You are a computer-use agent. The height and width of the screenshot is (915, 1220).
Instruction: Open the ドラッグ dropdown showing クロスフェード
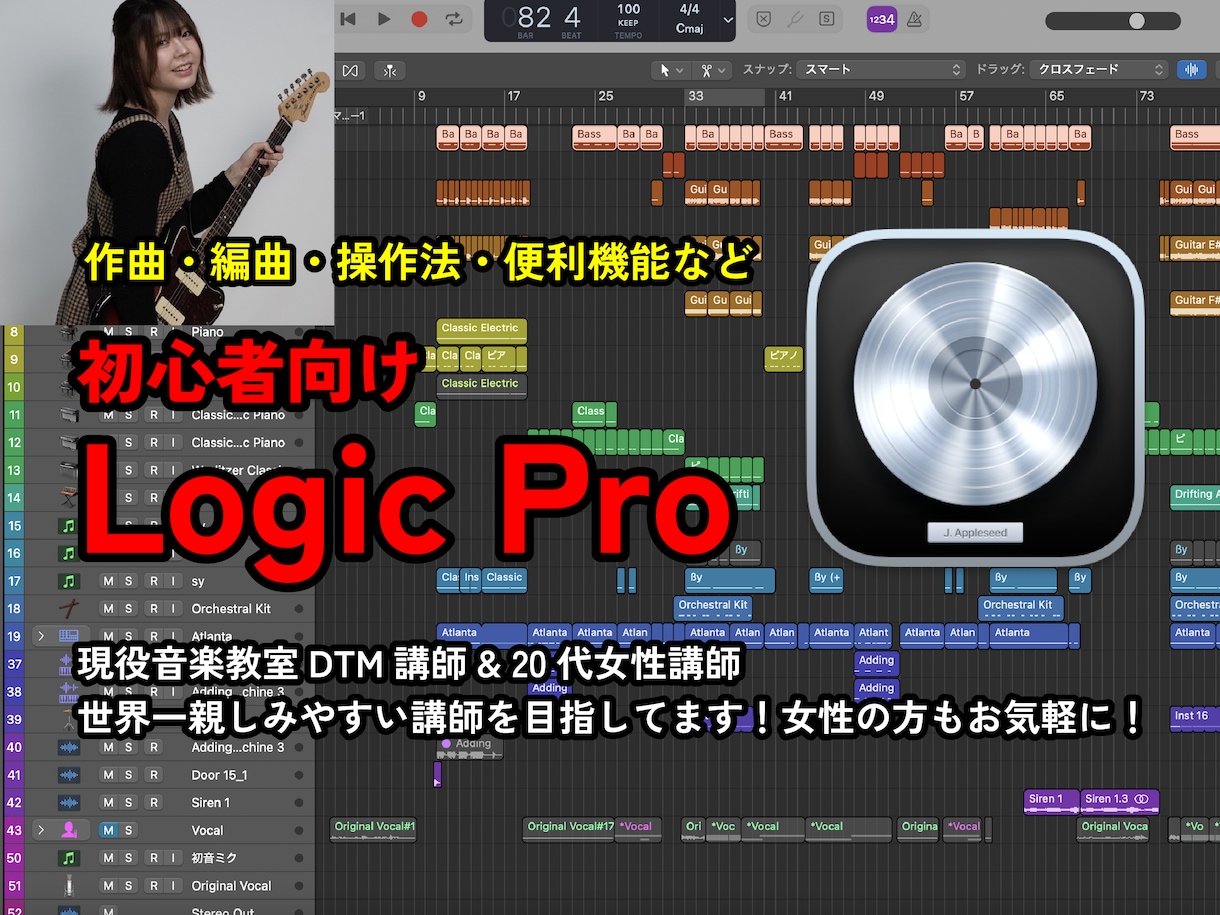coord(1100,70)
